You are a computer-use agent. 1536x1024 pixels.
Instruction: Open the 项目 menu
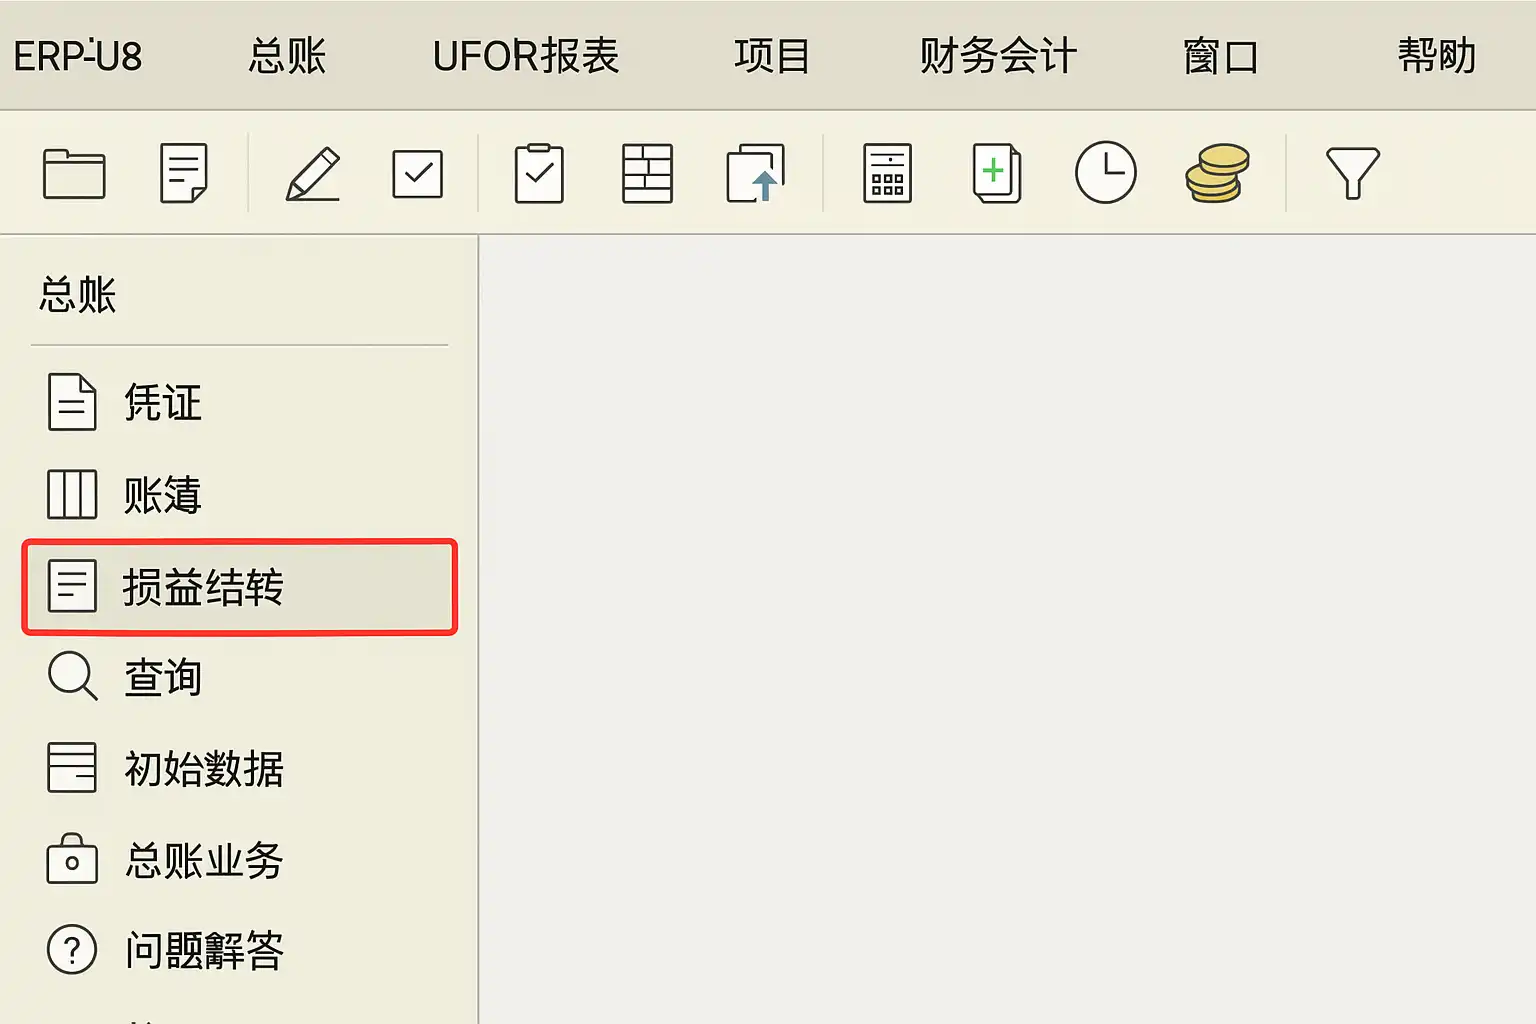coord(772,56)
